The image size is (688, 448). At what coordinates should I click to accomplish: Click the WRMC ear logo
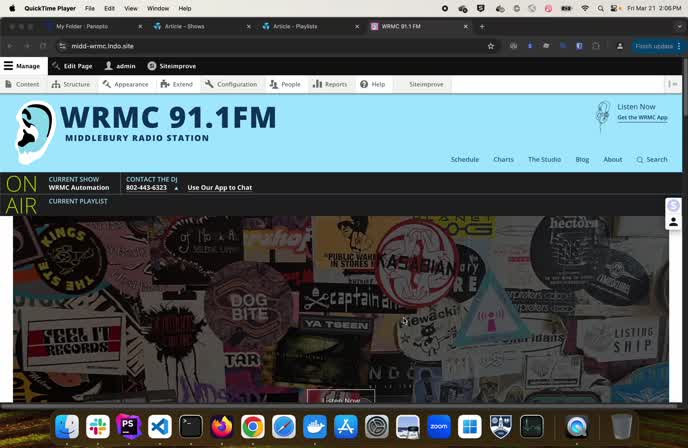click(35, 132)
